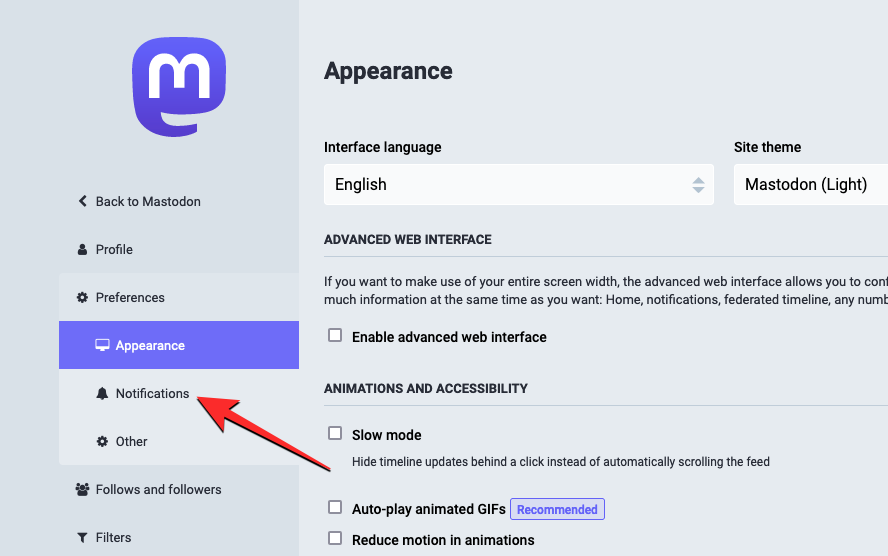Open the Site theme dropdown
This screenshot has width=888, height=556.
click(x=810, y=185)
